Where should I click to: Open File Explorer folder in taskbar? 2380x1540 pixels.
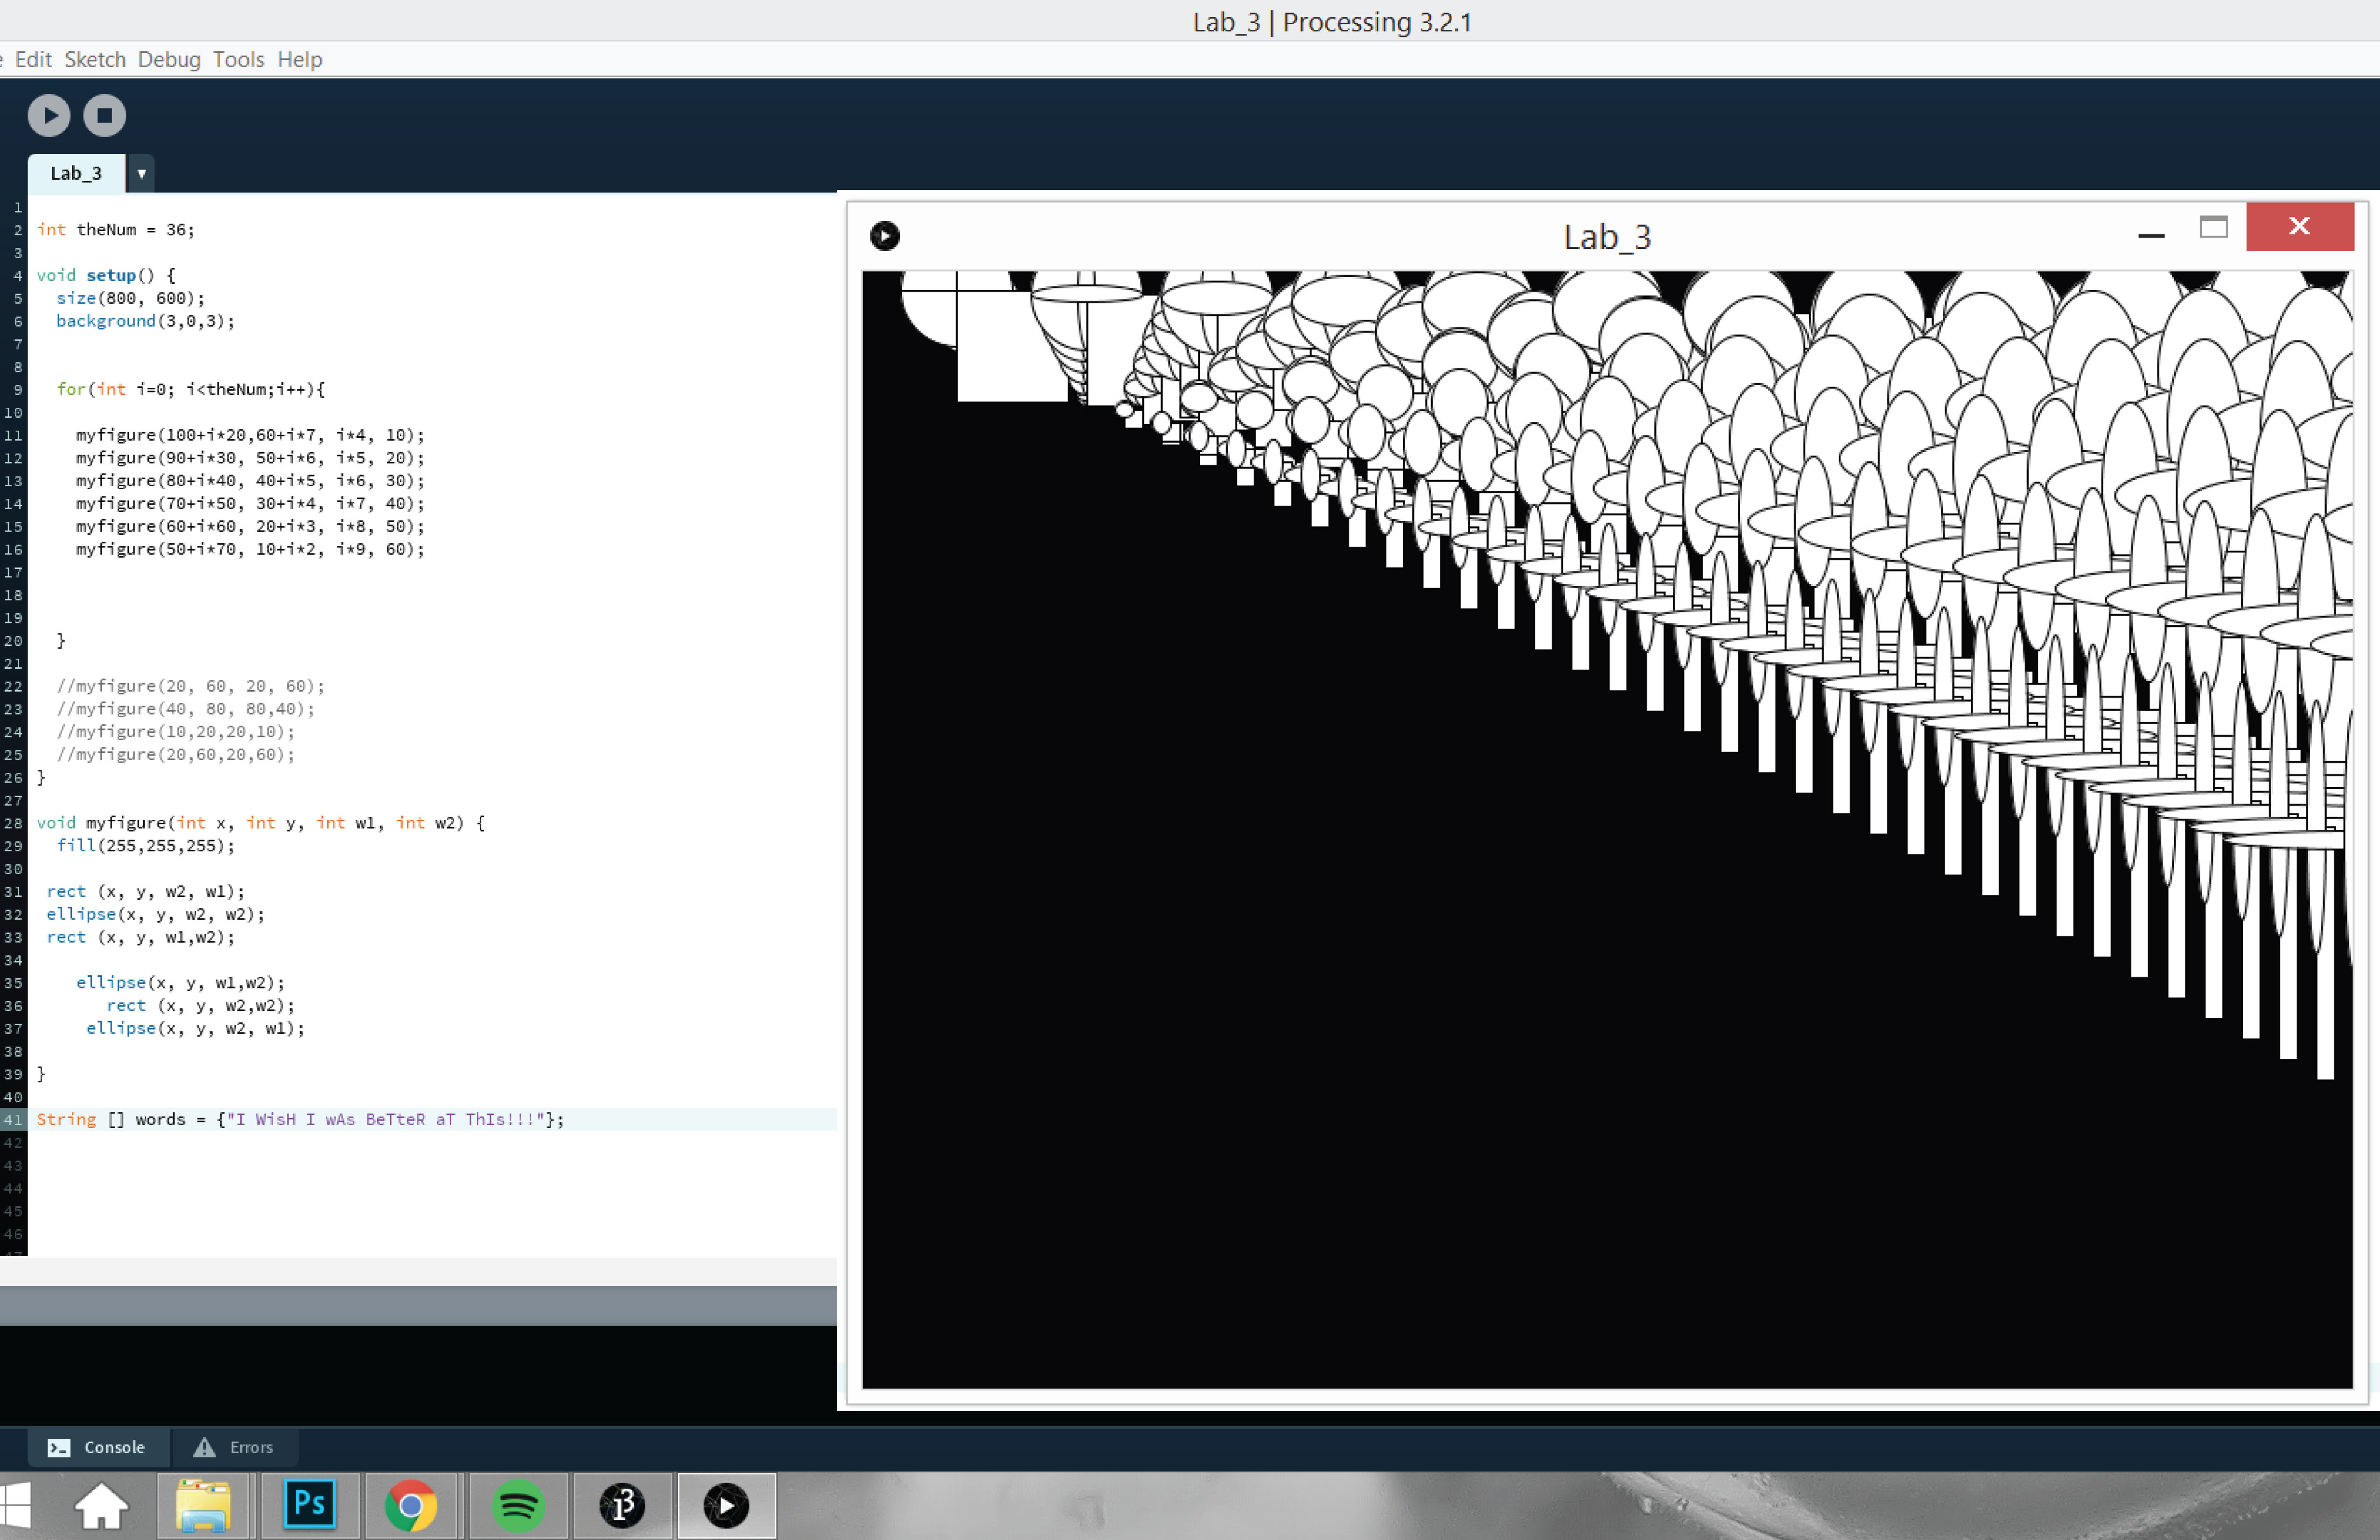(204, 1504)
